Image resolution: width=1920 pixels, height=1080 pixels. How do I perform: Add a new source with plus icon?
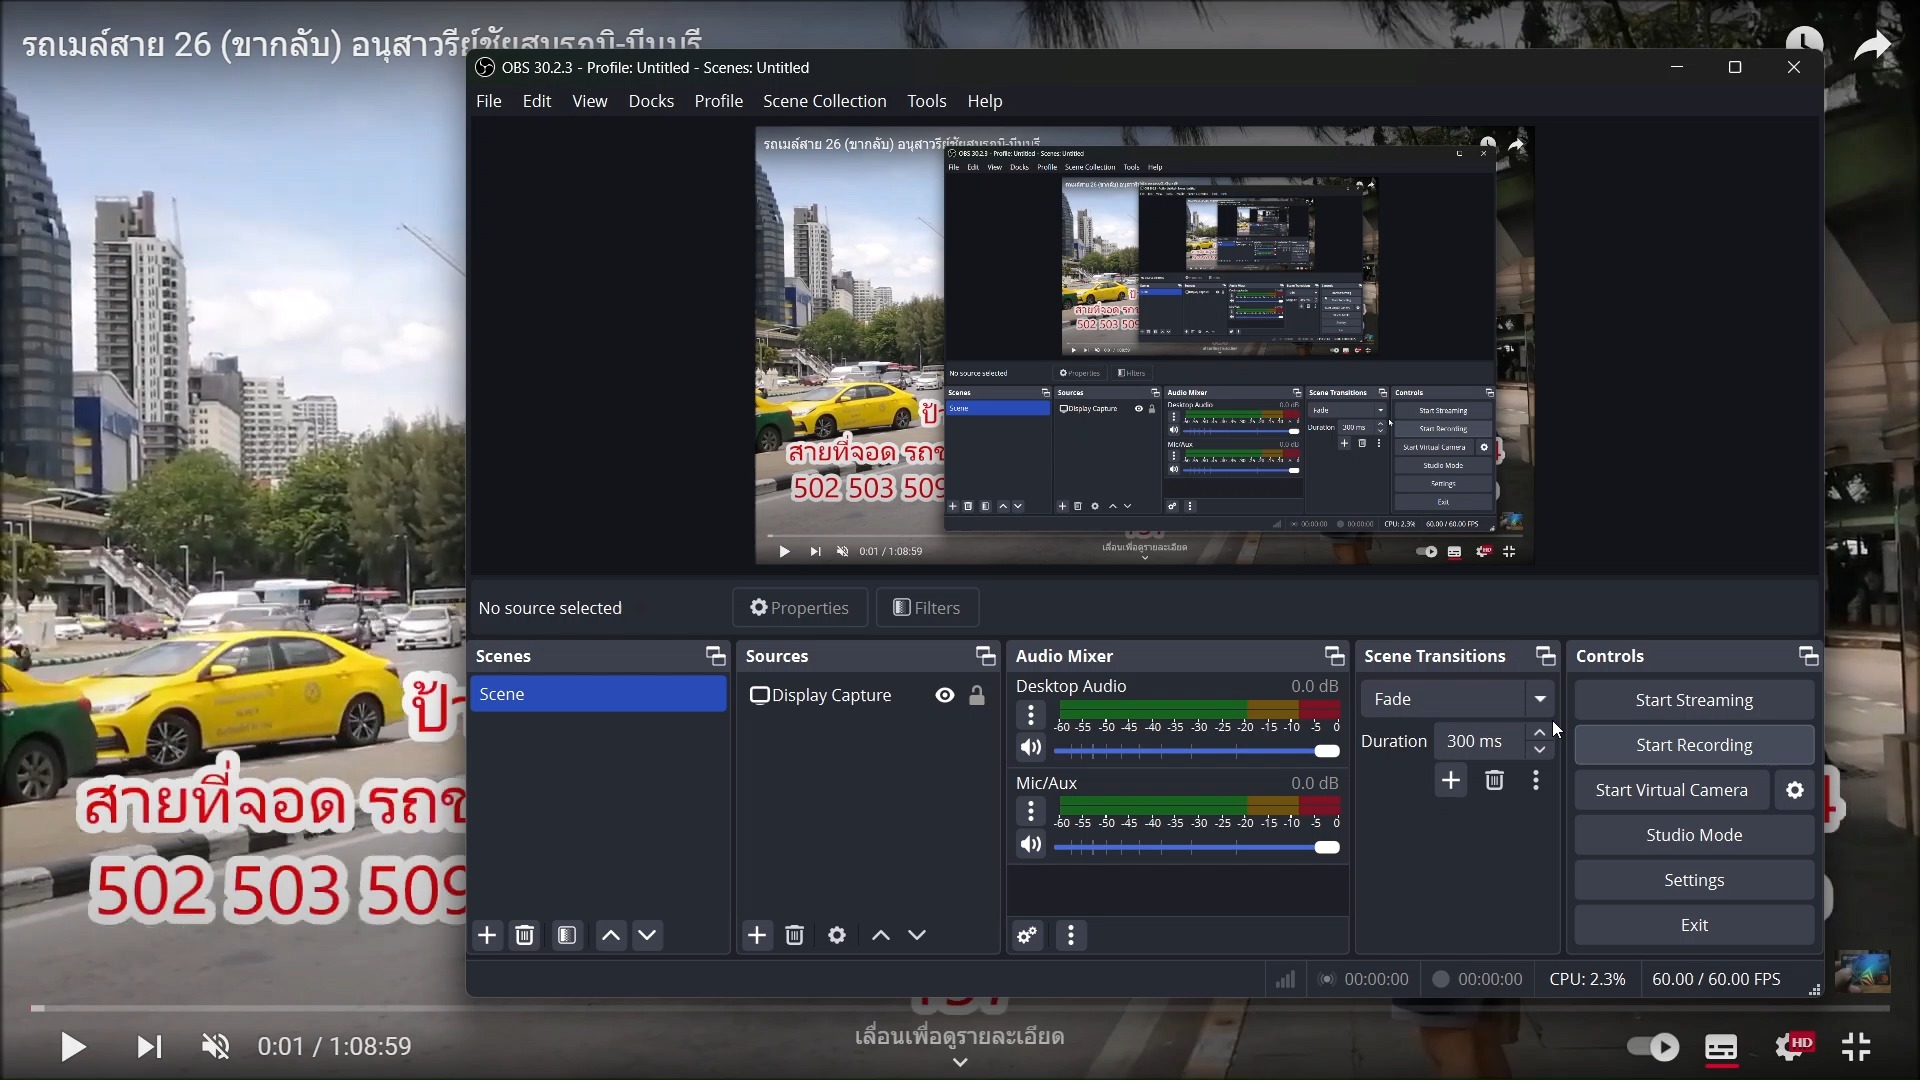pos(757,936)
